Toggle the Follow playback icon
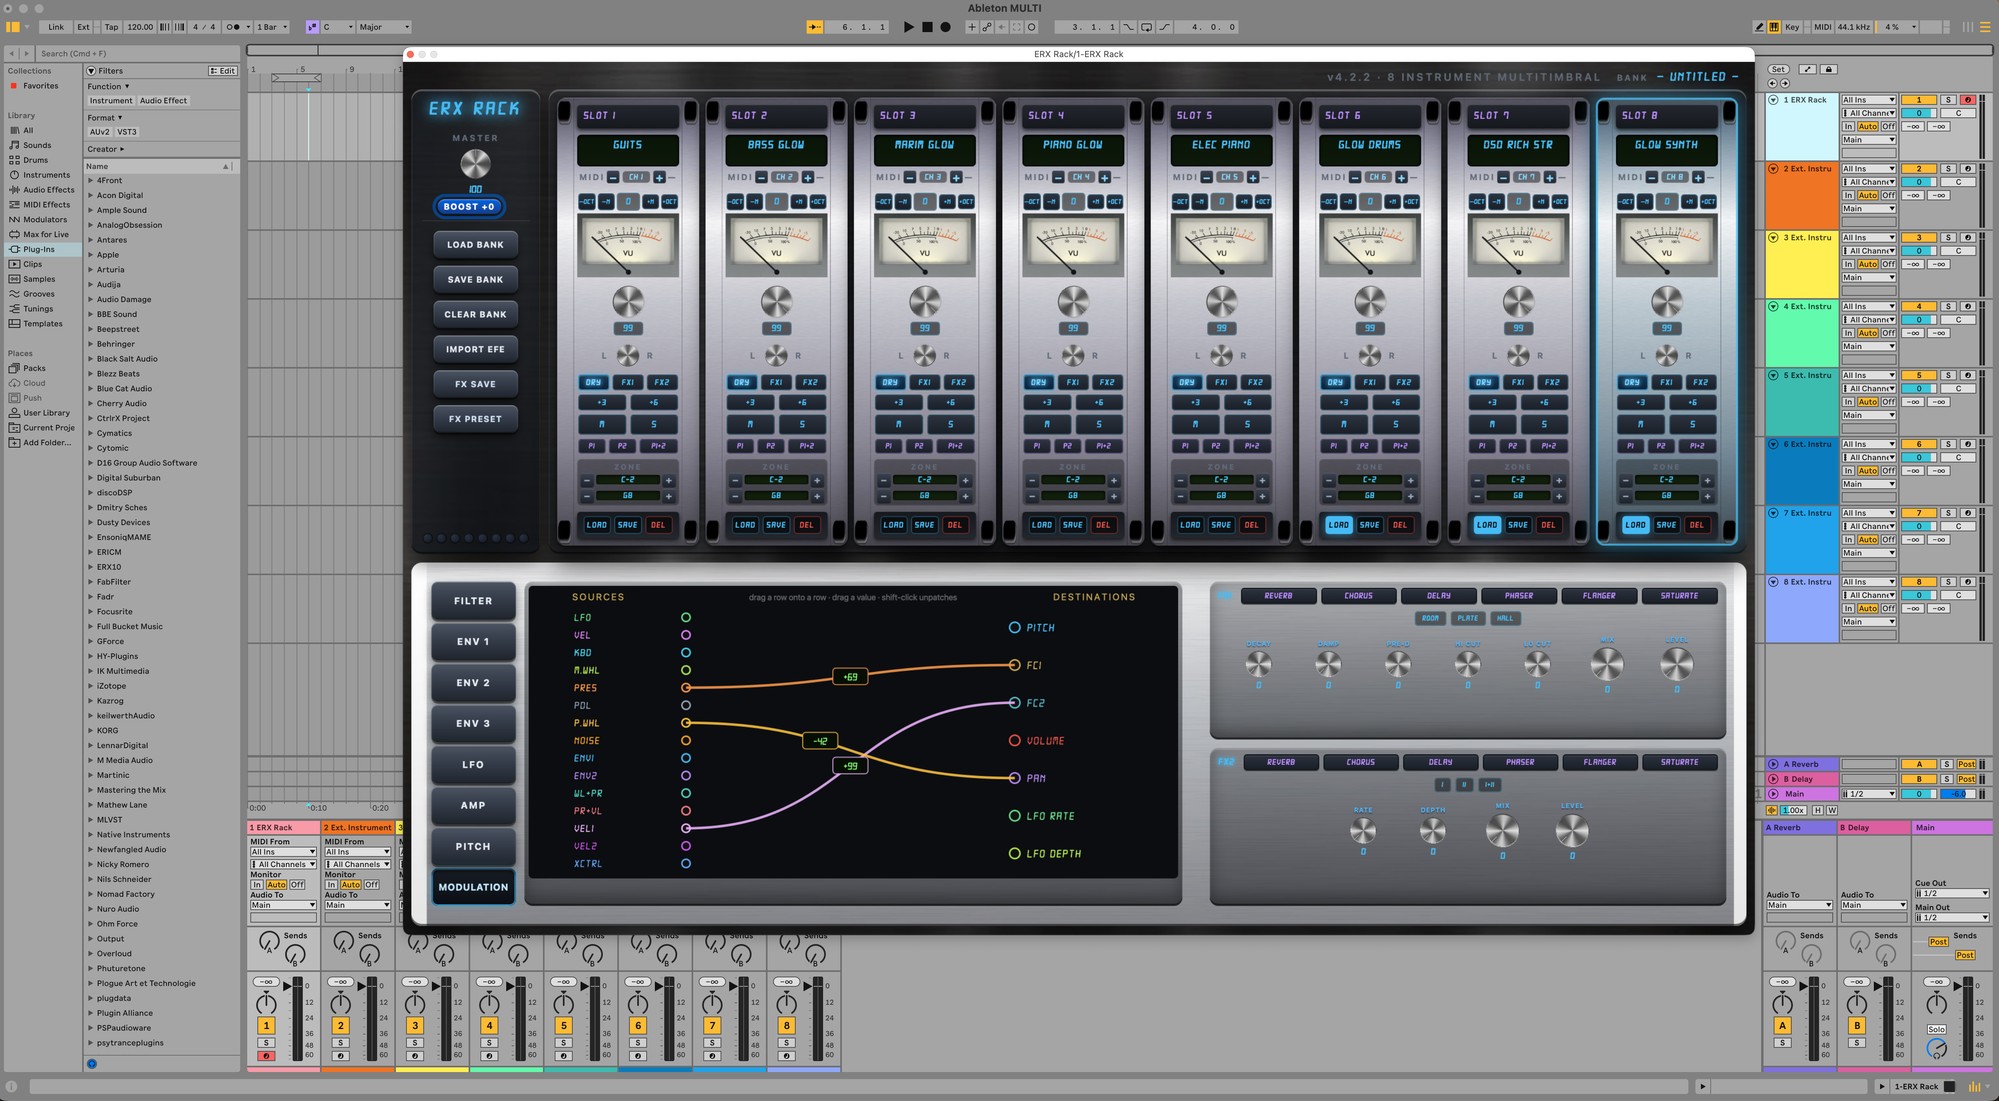Viewport: 1999px width, 1101px height. [815, 27]
